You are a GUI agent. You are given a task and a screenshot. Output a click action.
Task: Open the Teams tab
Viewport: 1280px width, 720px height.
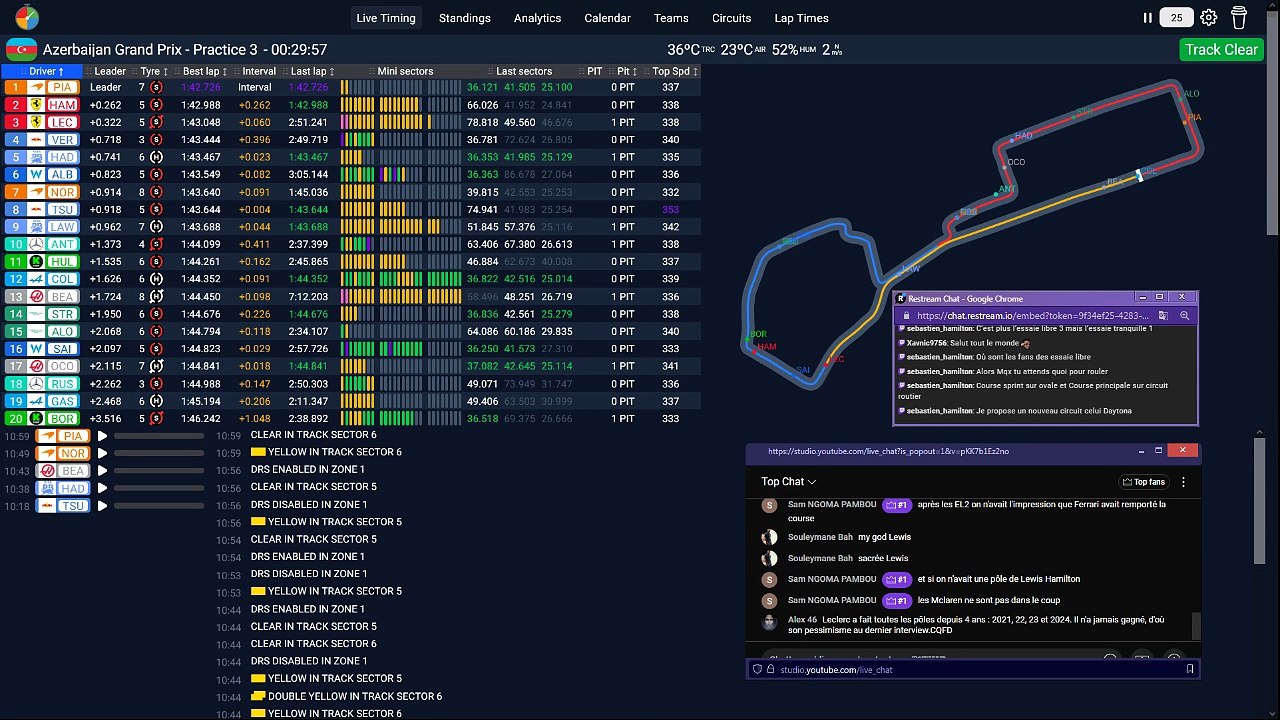pyautogui.click(x=671, y=18)
